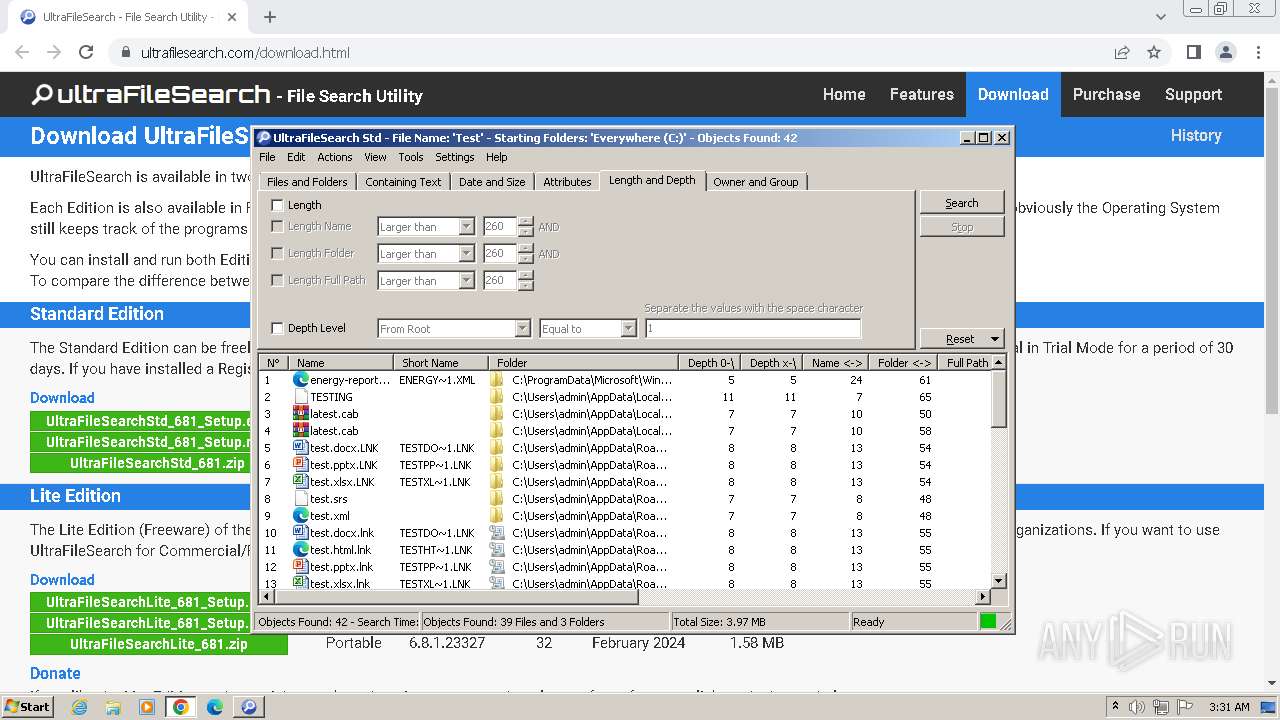The width and height of the screenshot is (1280, 720).
Task: Increase the Length Full Path spinner value
Action: click(526, 276)
